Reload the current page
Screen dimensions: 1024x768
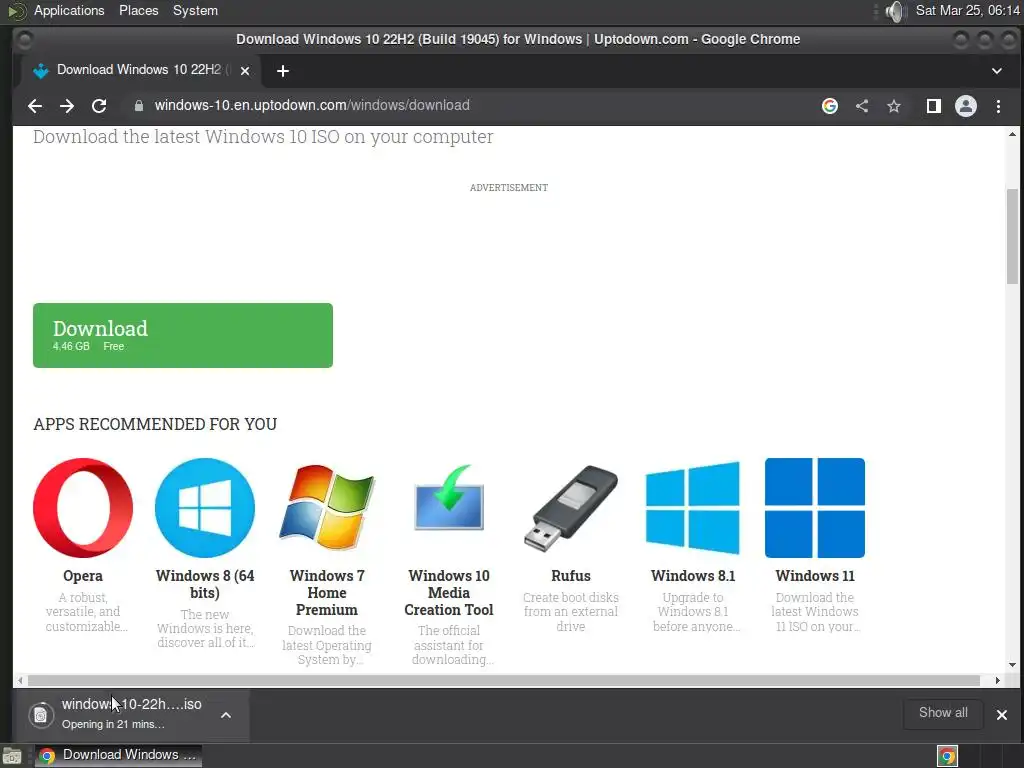tap(99, 106)
